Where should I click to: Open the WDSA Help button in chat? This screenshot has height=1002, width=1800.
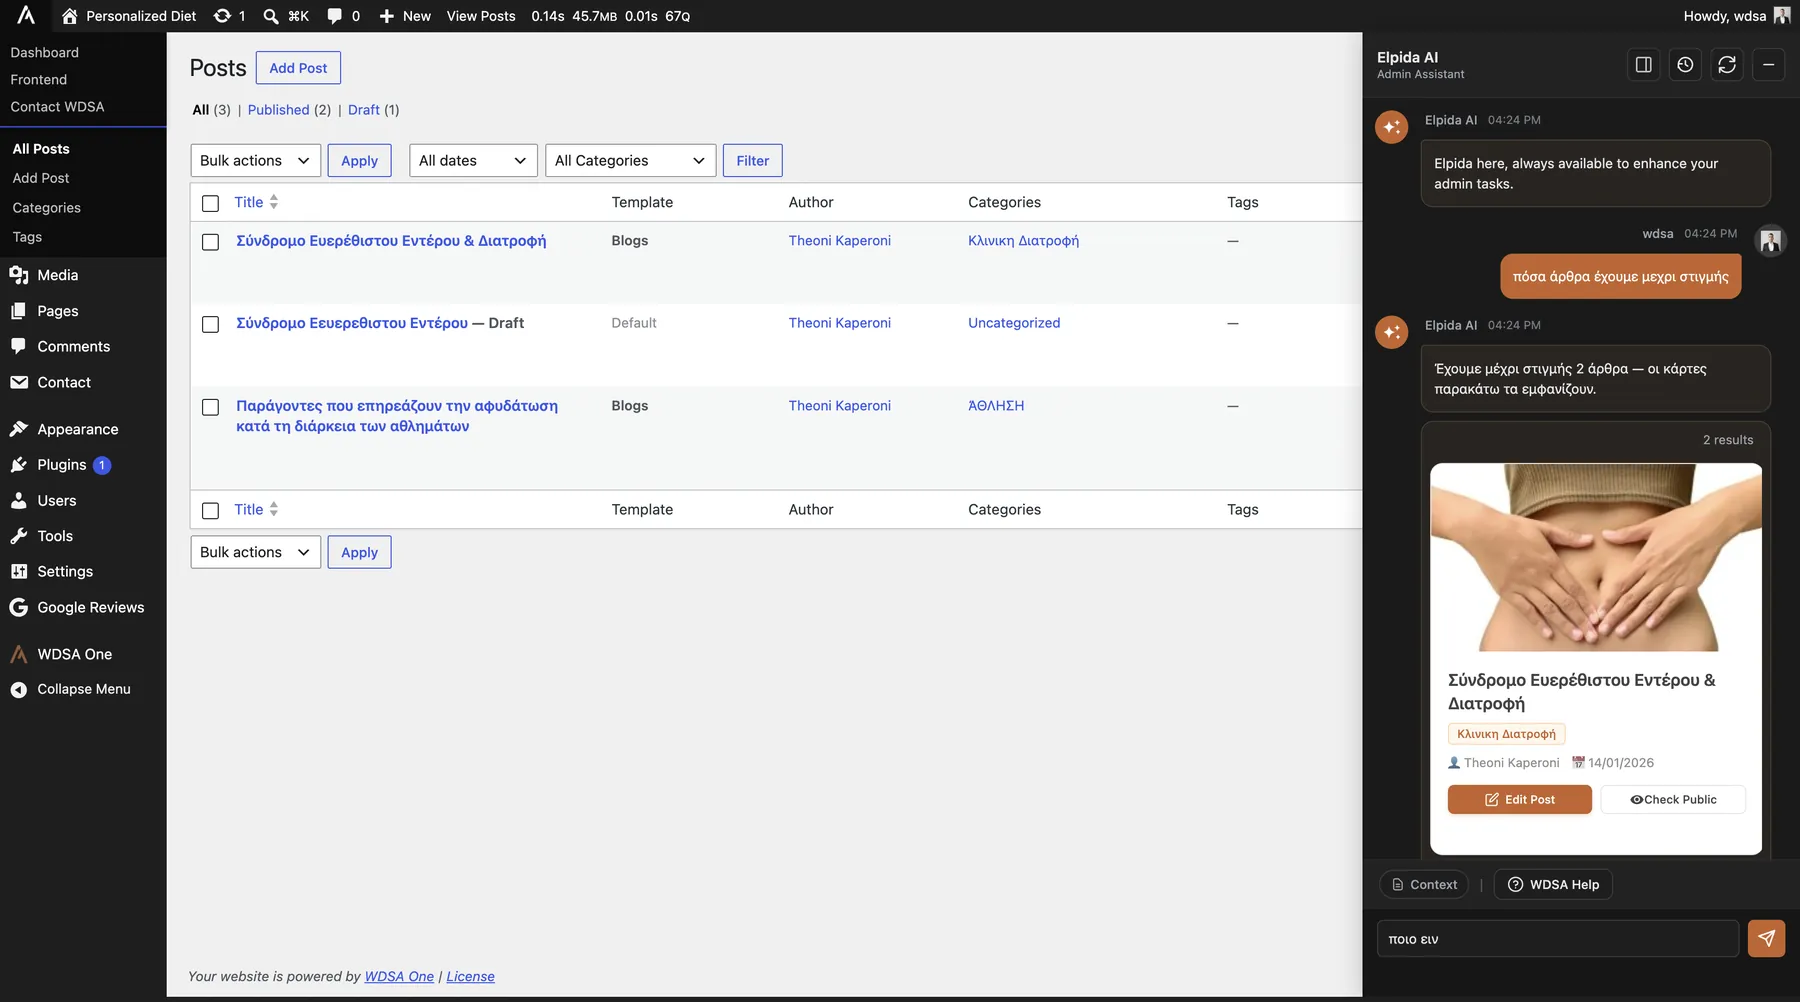pyautogui.click(x=1553, y=884)
